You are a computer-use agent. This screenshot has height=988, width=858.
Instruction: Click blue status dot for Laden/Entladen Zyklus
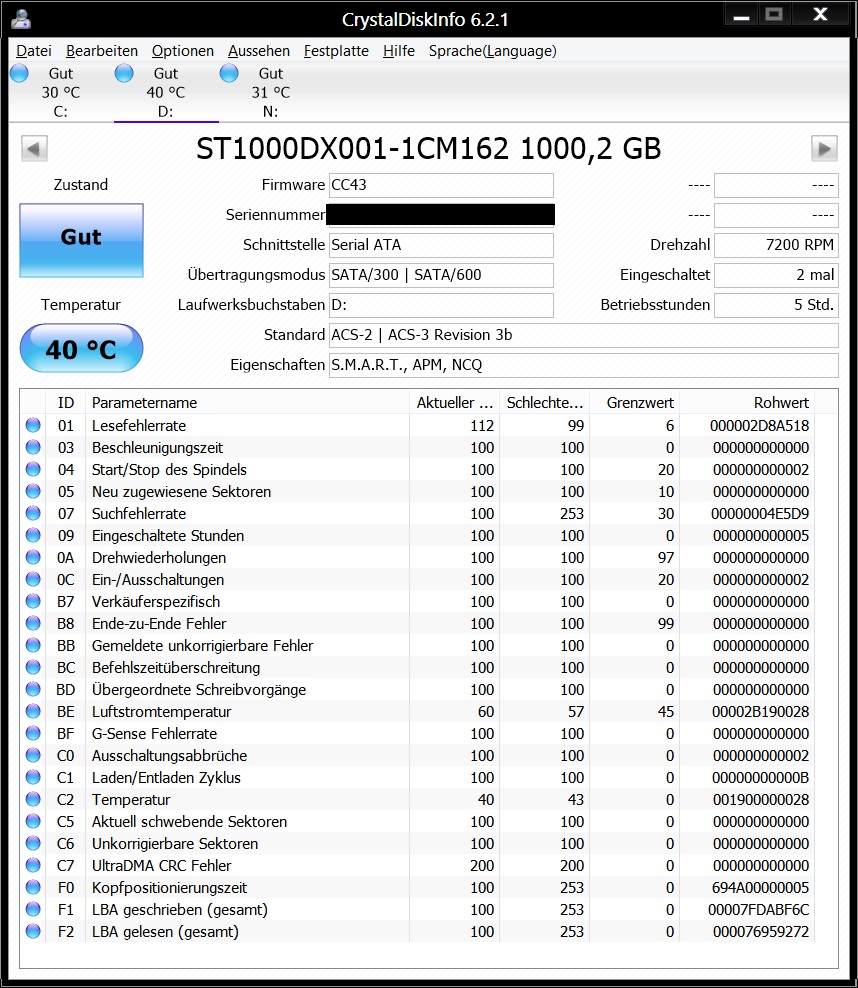click(33, 778)
